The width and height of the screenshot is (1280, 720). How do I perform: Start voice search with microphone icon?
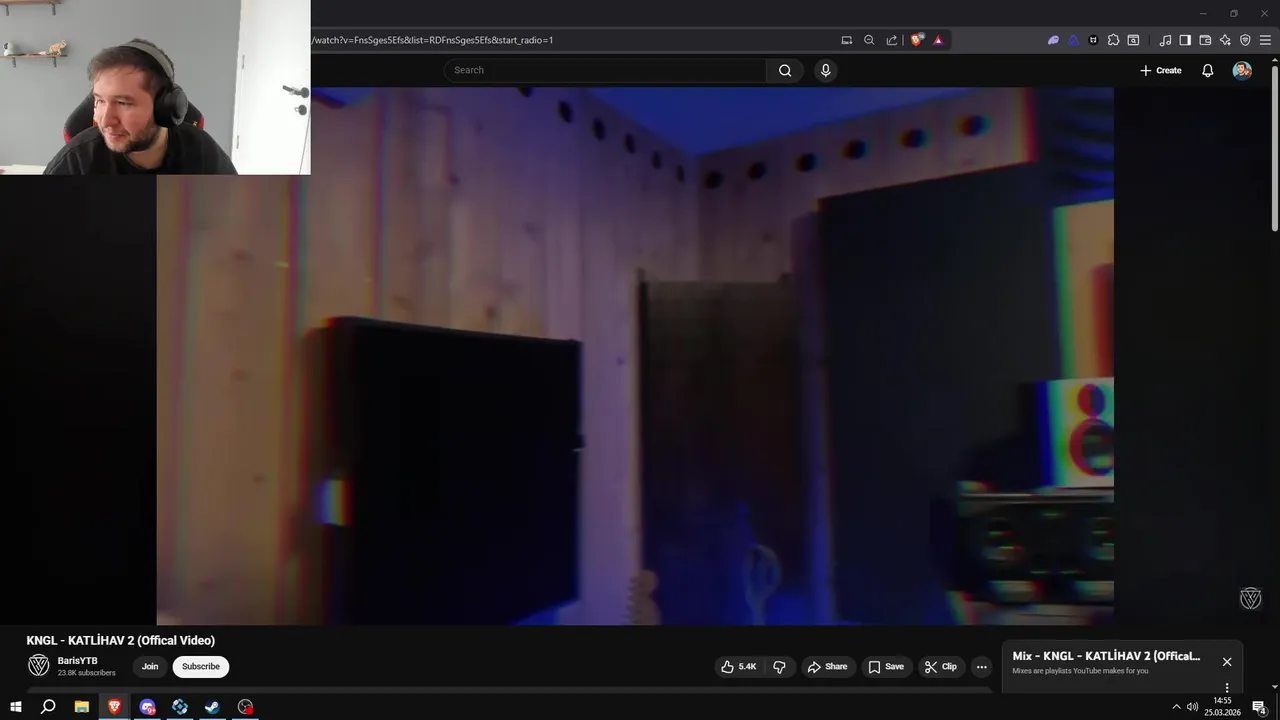click(x=825, y=70)
